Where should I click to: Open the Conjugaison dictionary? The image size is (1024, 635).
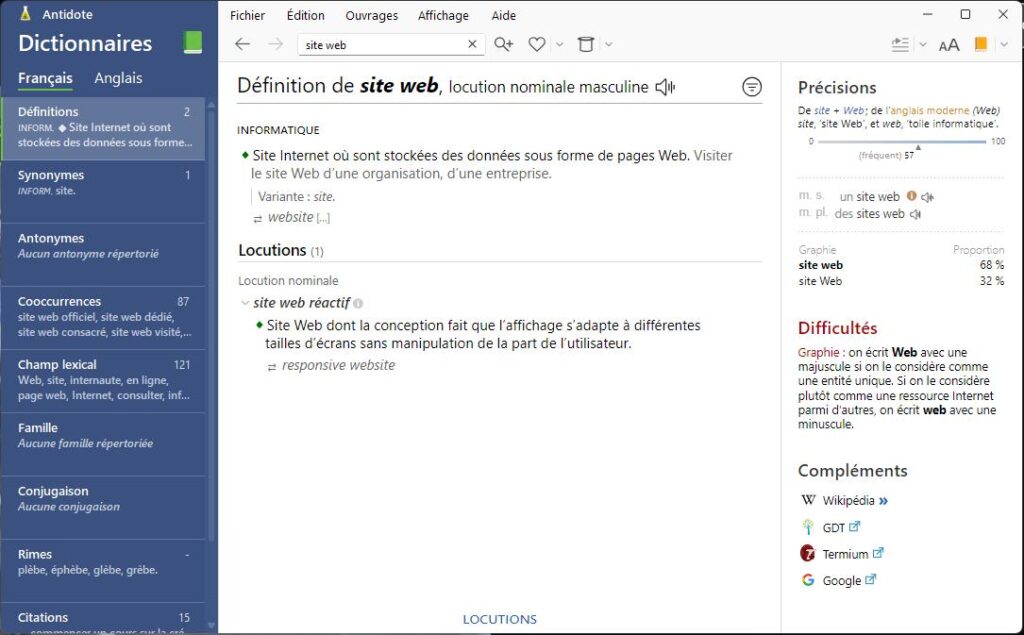pos(103,508)
